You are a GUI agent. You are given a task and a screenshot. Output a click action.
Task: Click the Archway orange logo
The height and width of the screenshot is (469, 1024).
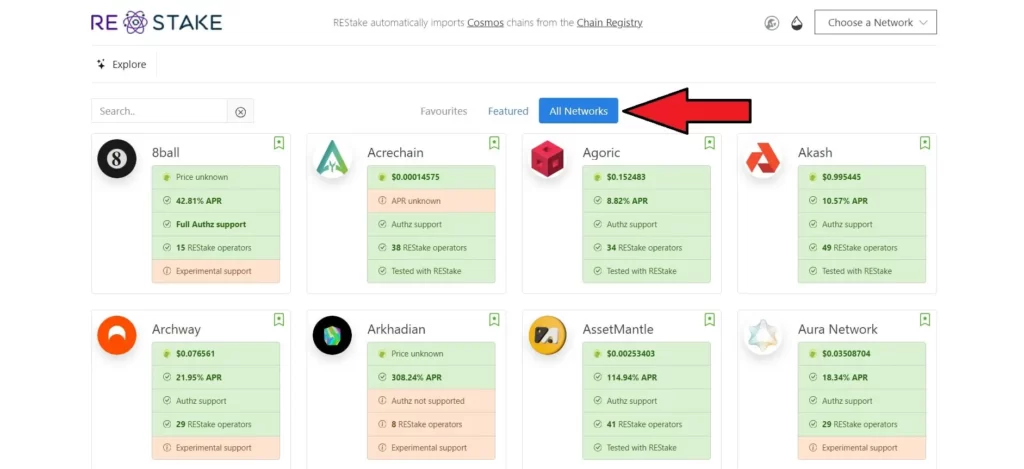[117, 335]
